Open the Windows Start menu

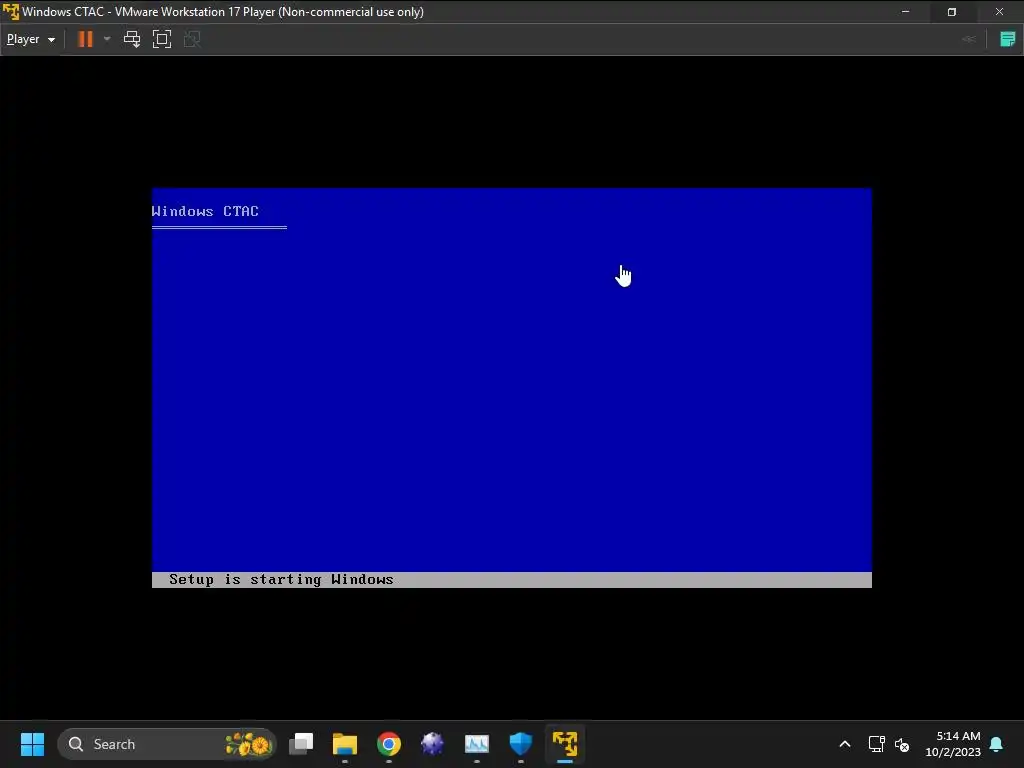(32, 744)
